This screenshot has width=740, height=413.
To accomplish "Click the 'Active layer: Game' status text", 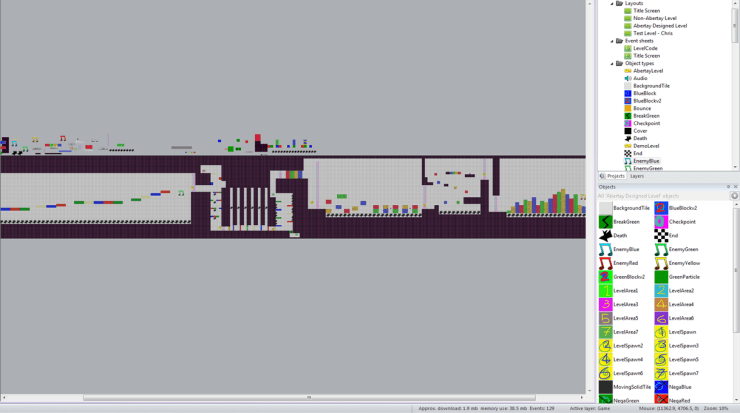I will 590,408.
